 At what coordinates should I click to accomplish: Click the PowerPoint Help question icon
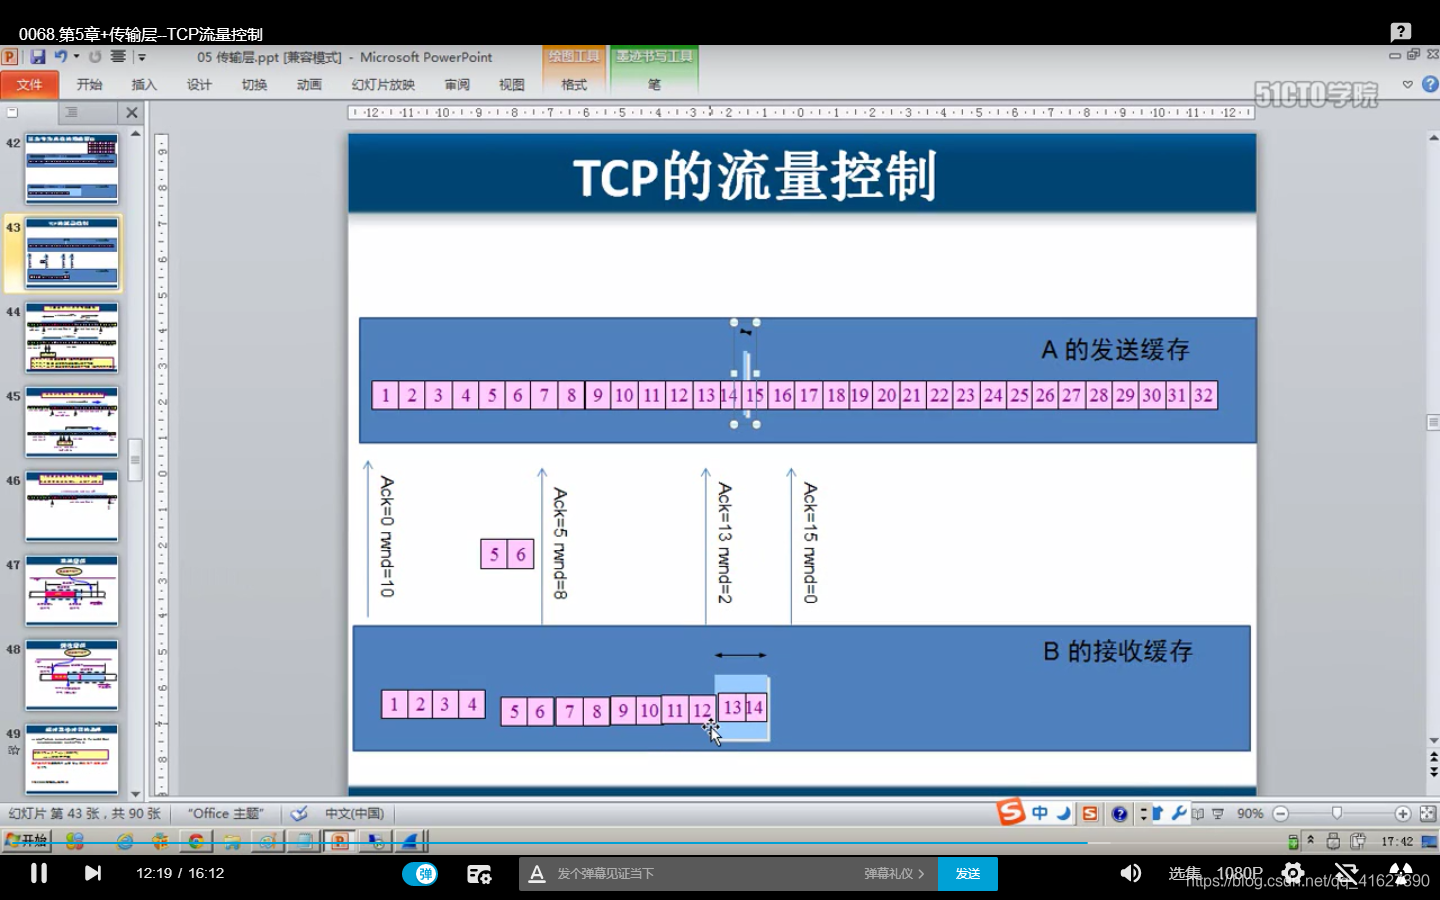(x=1430, y=85)
